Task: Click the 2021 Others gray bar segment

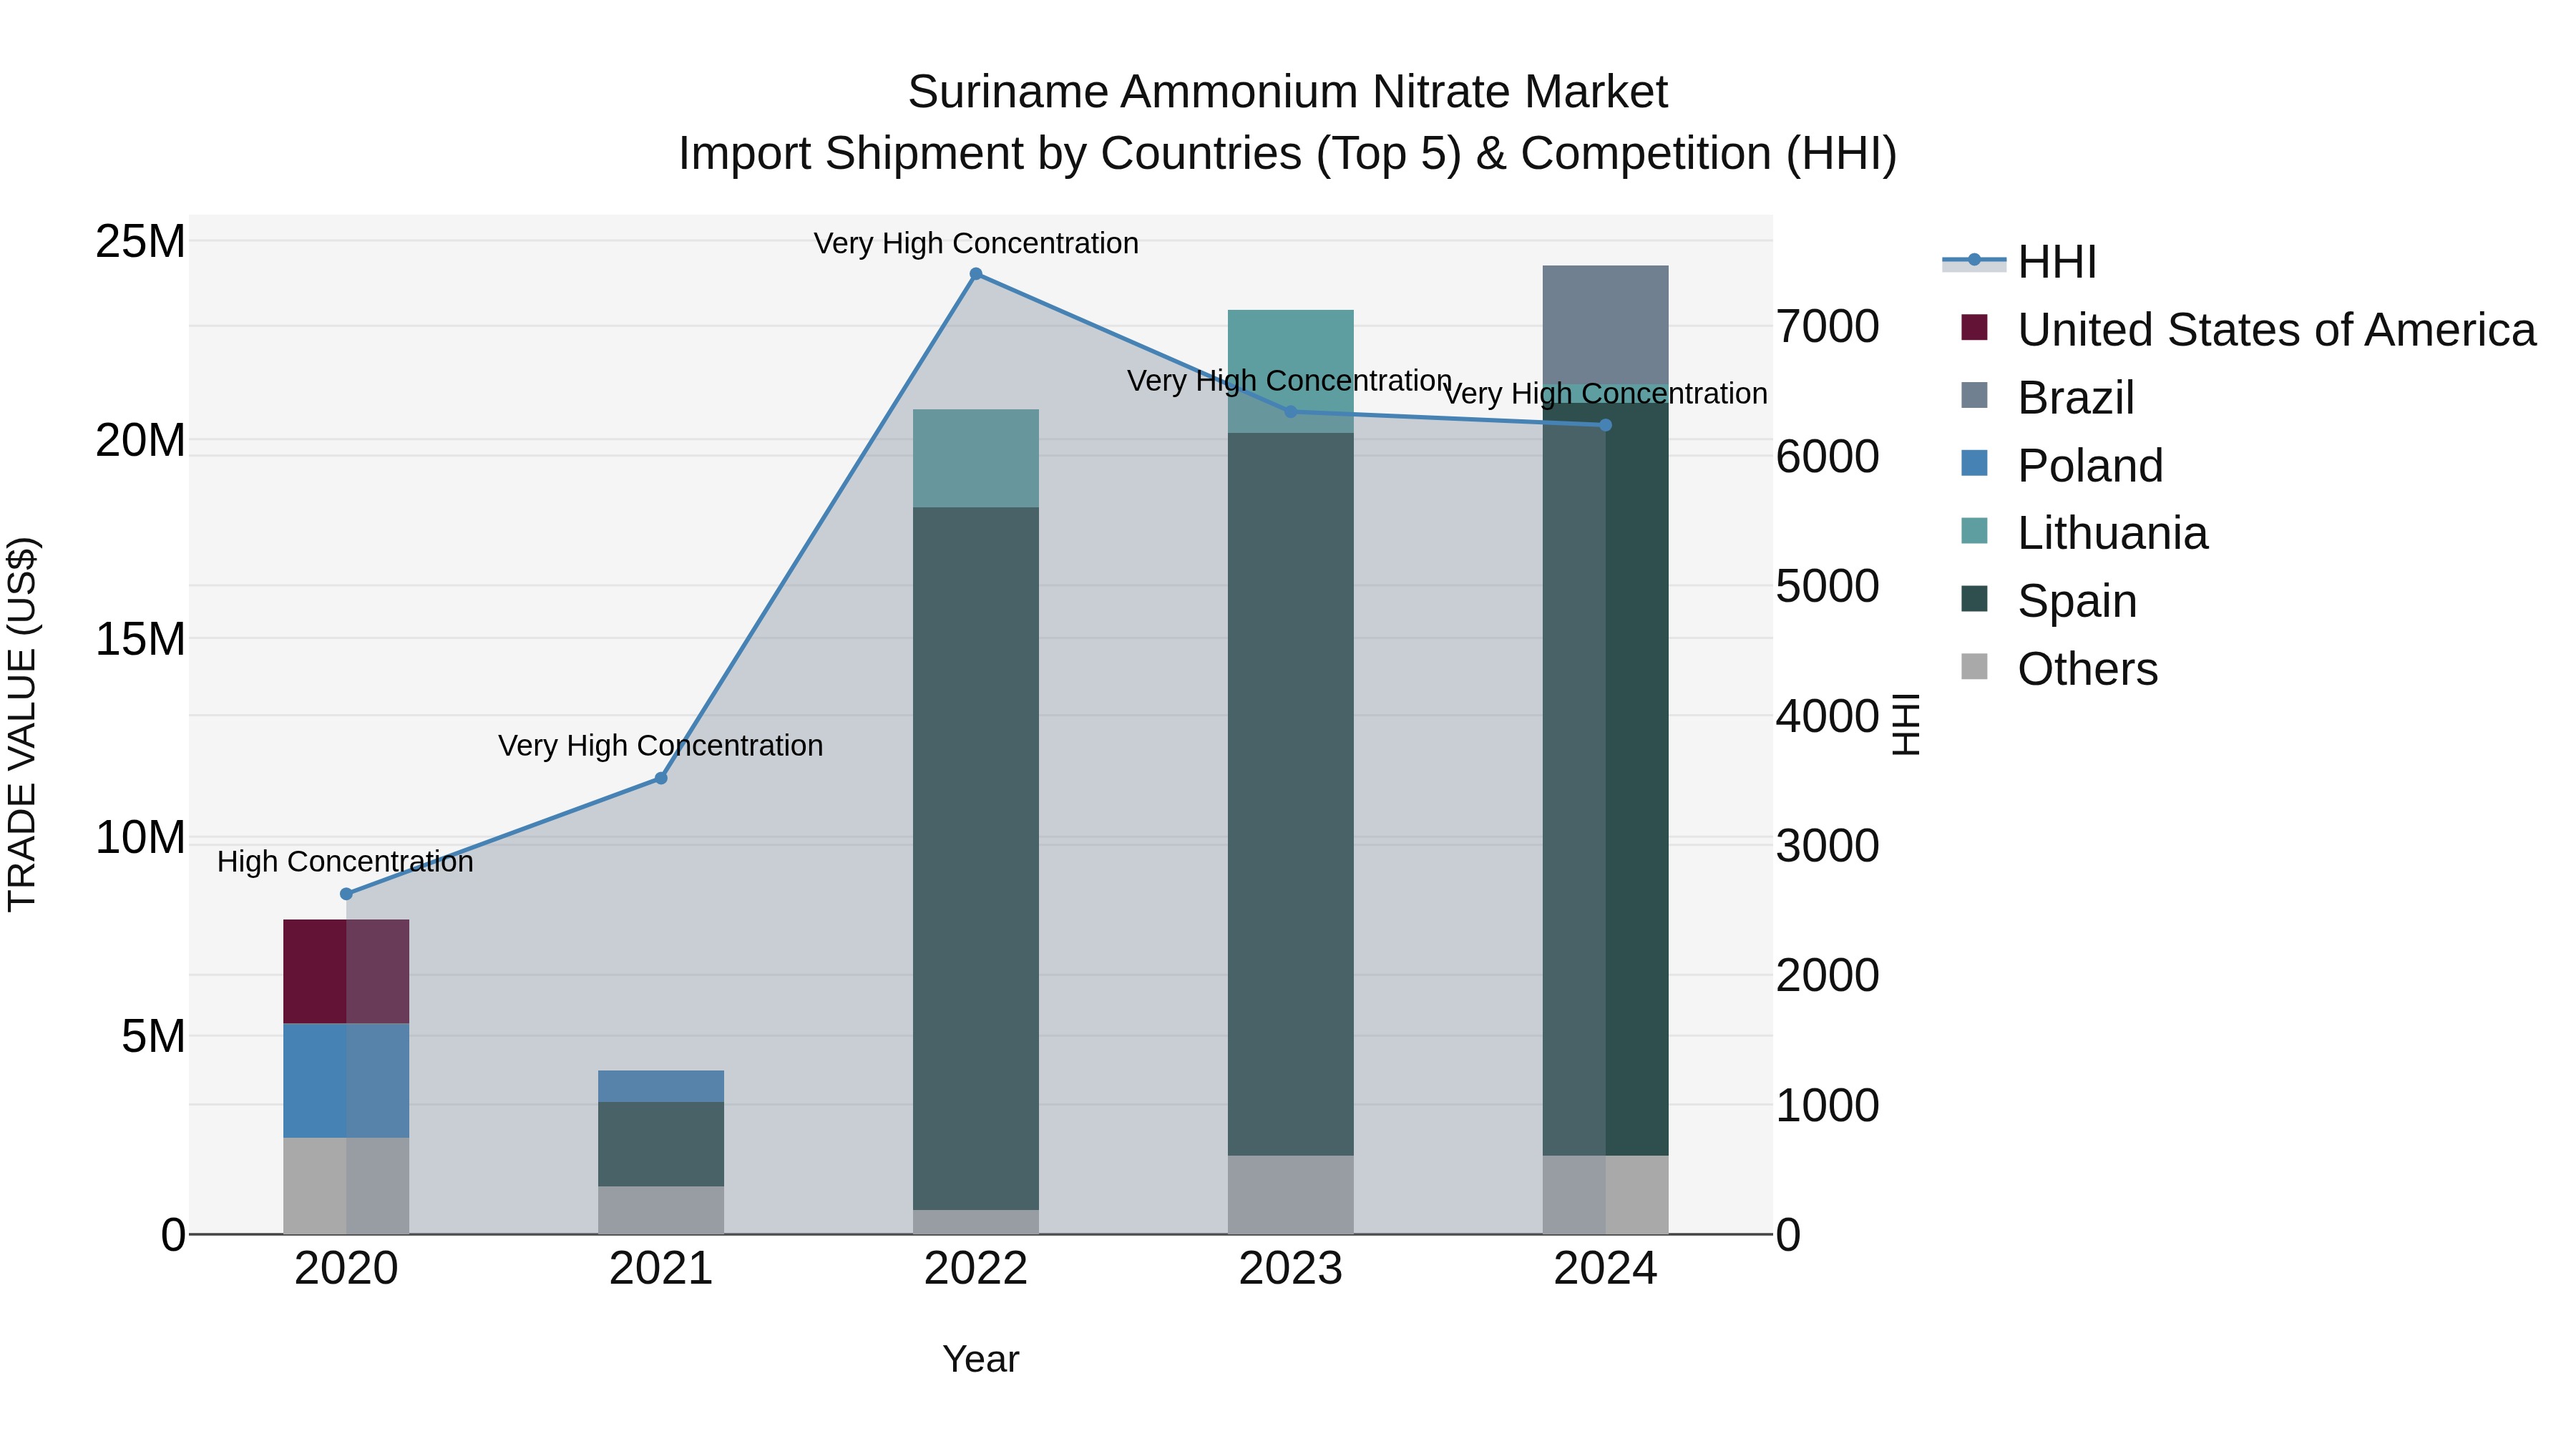Action: coord(661,1210)
